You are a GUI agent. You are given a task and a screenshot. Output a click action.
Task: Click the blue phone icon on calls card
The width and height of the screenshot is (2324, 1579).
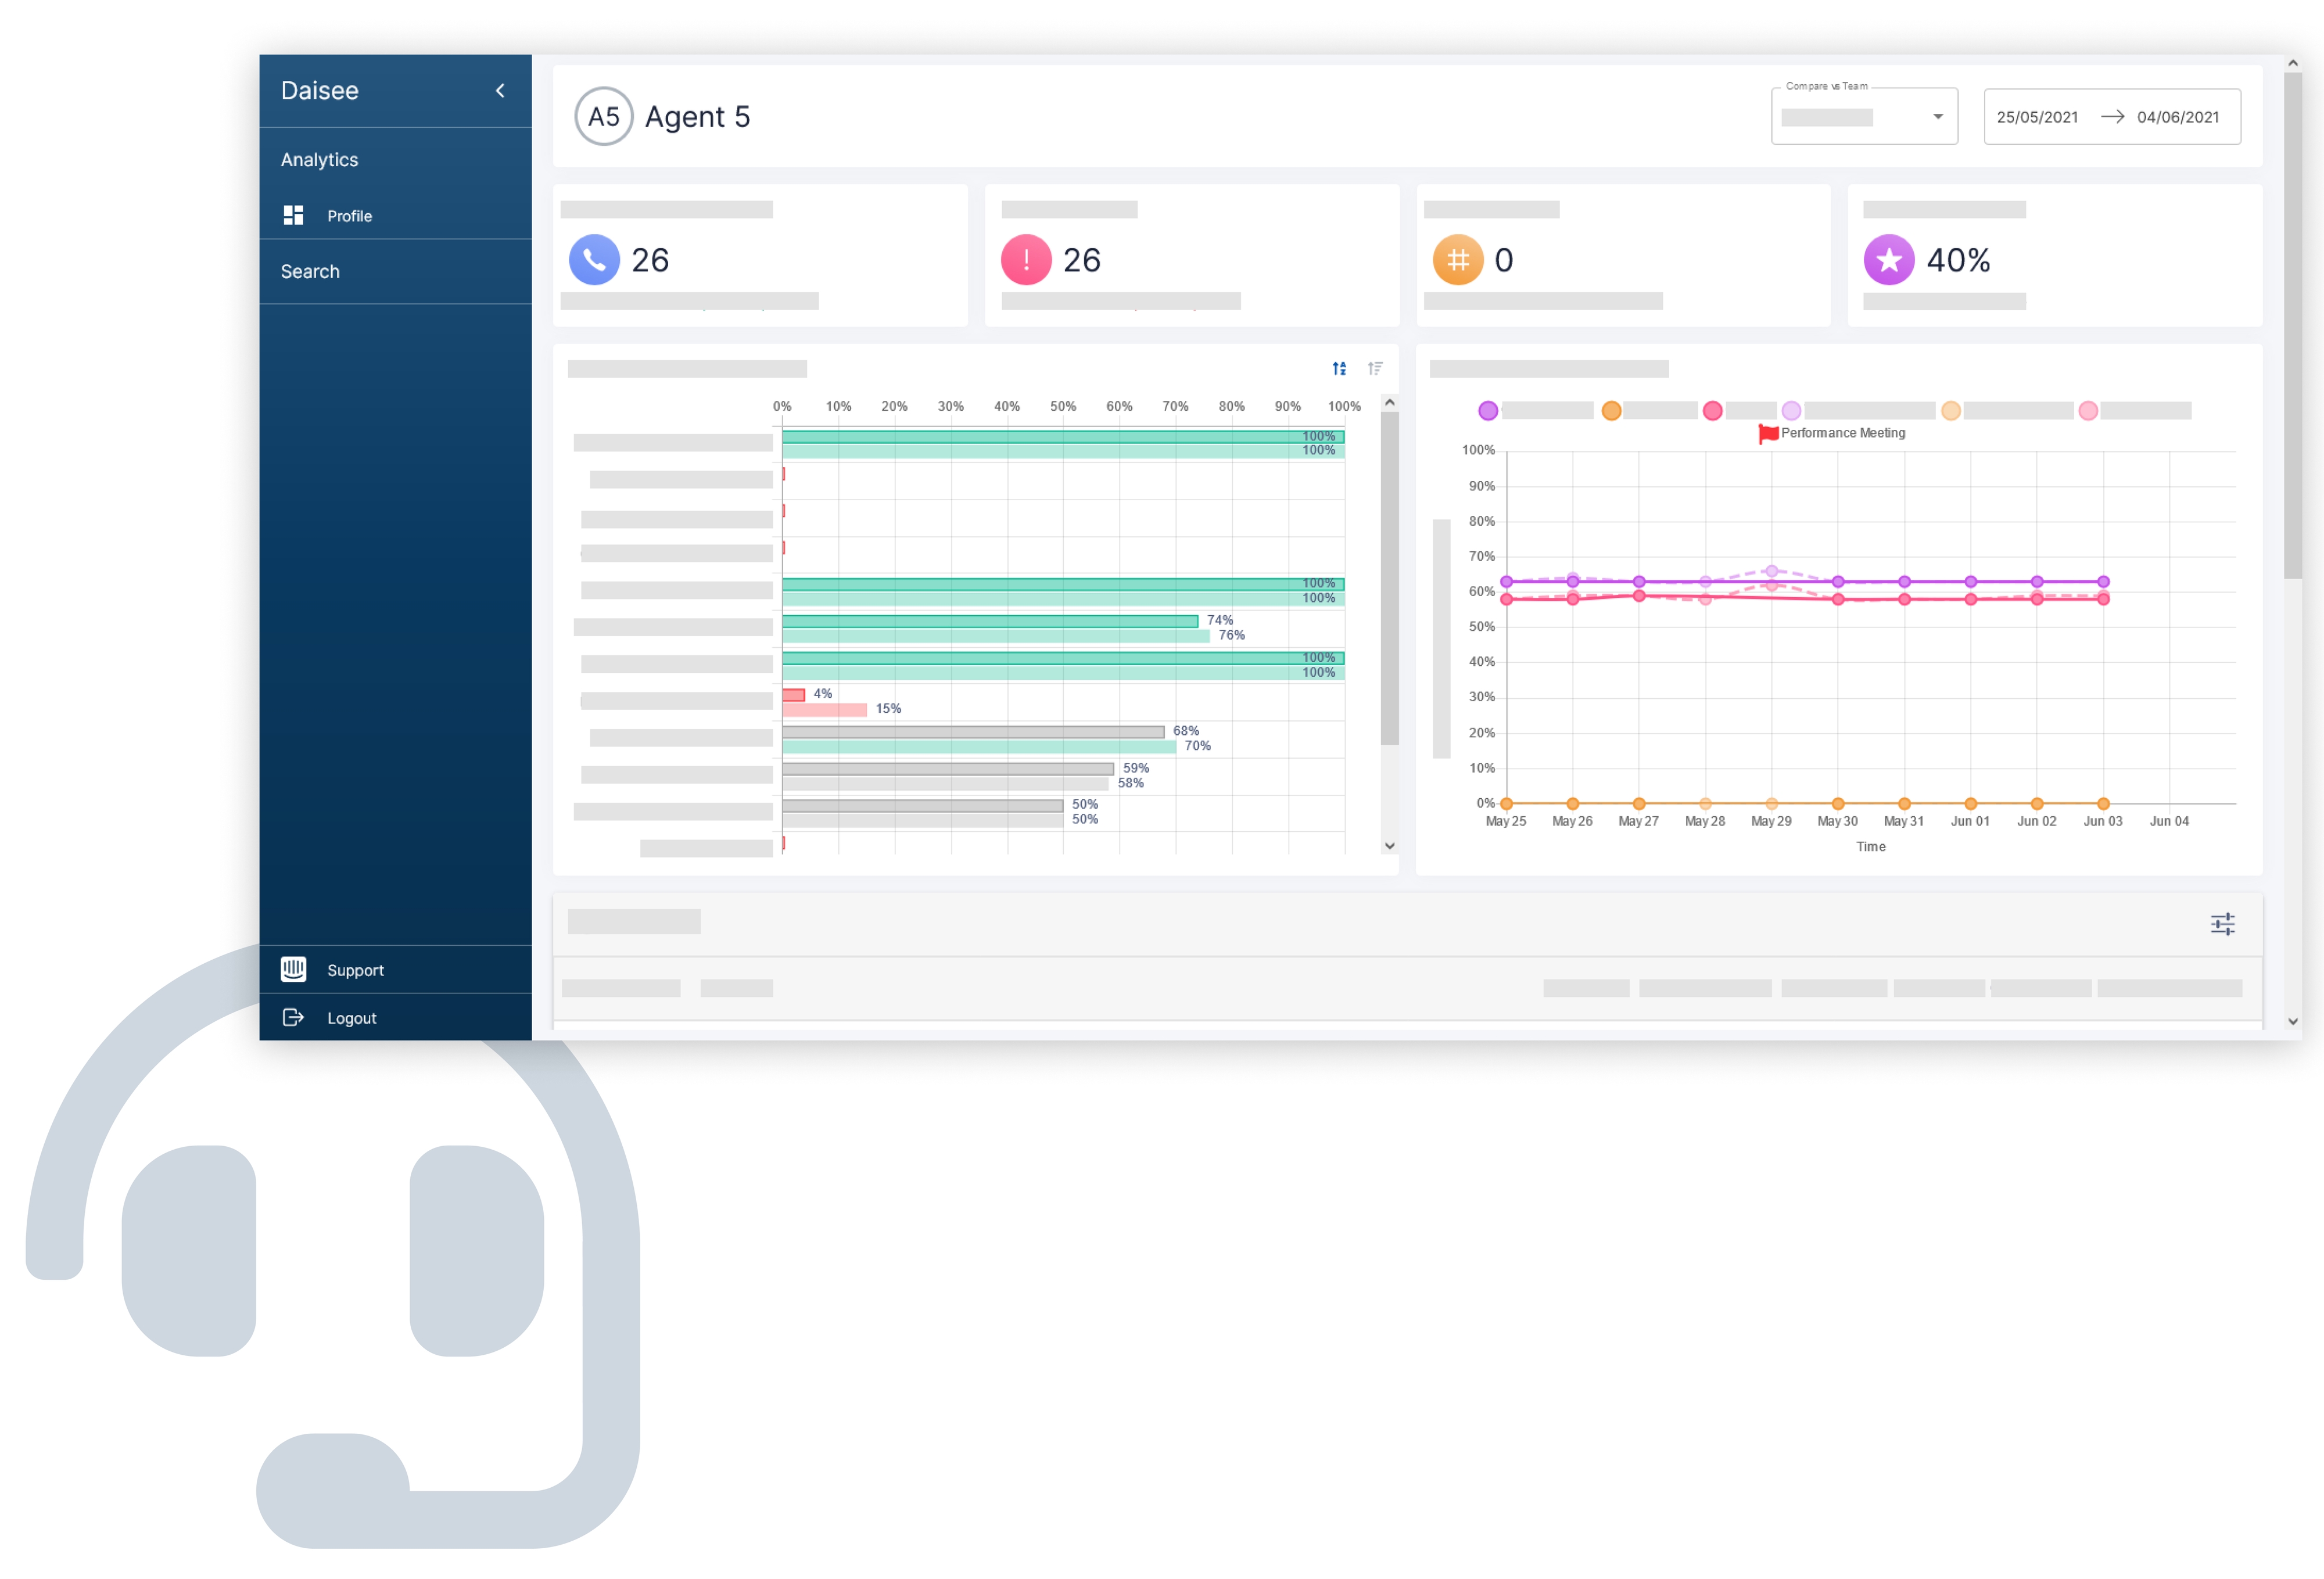click(x=594, y=259)
